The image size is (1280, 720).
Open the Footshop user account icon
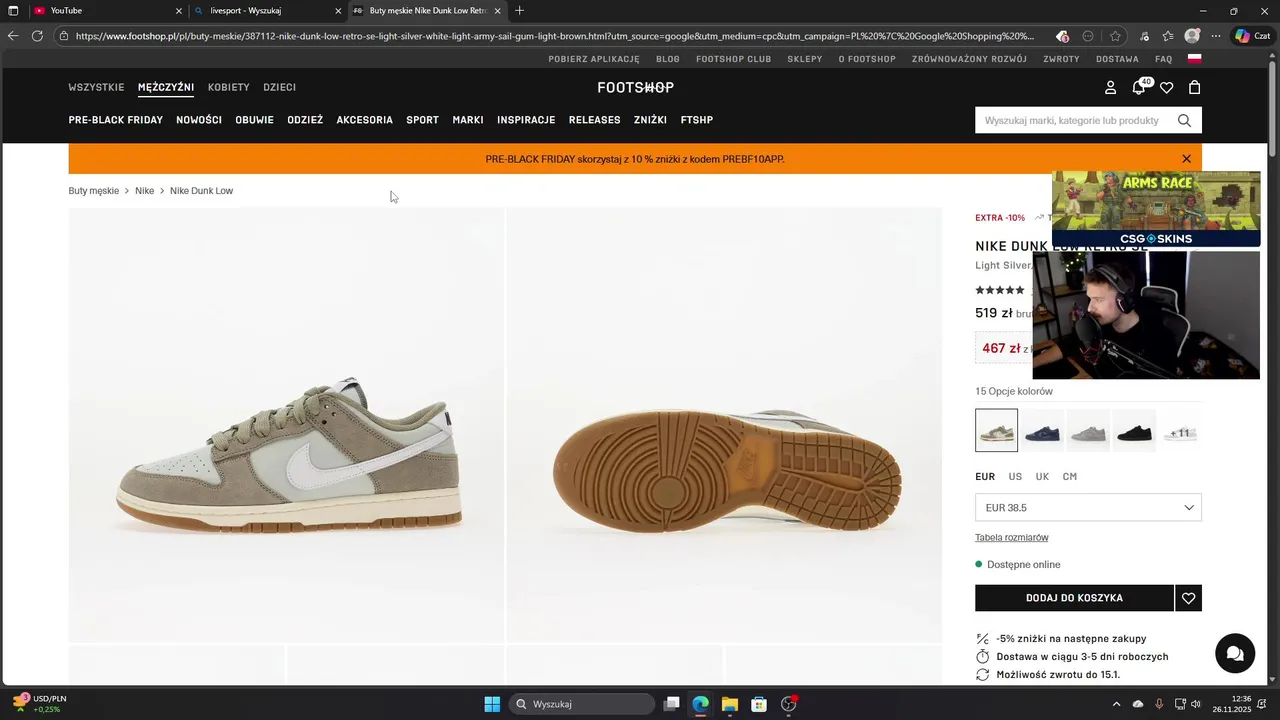[x=1110, y=88]
